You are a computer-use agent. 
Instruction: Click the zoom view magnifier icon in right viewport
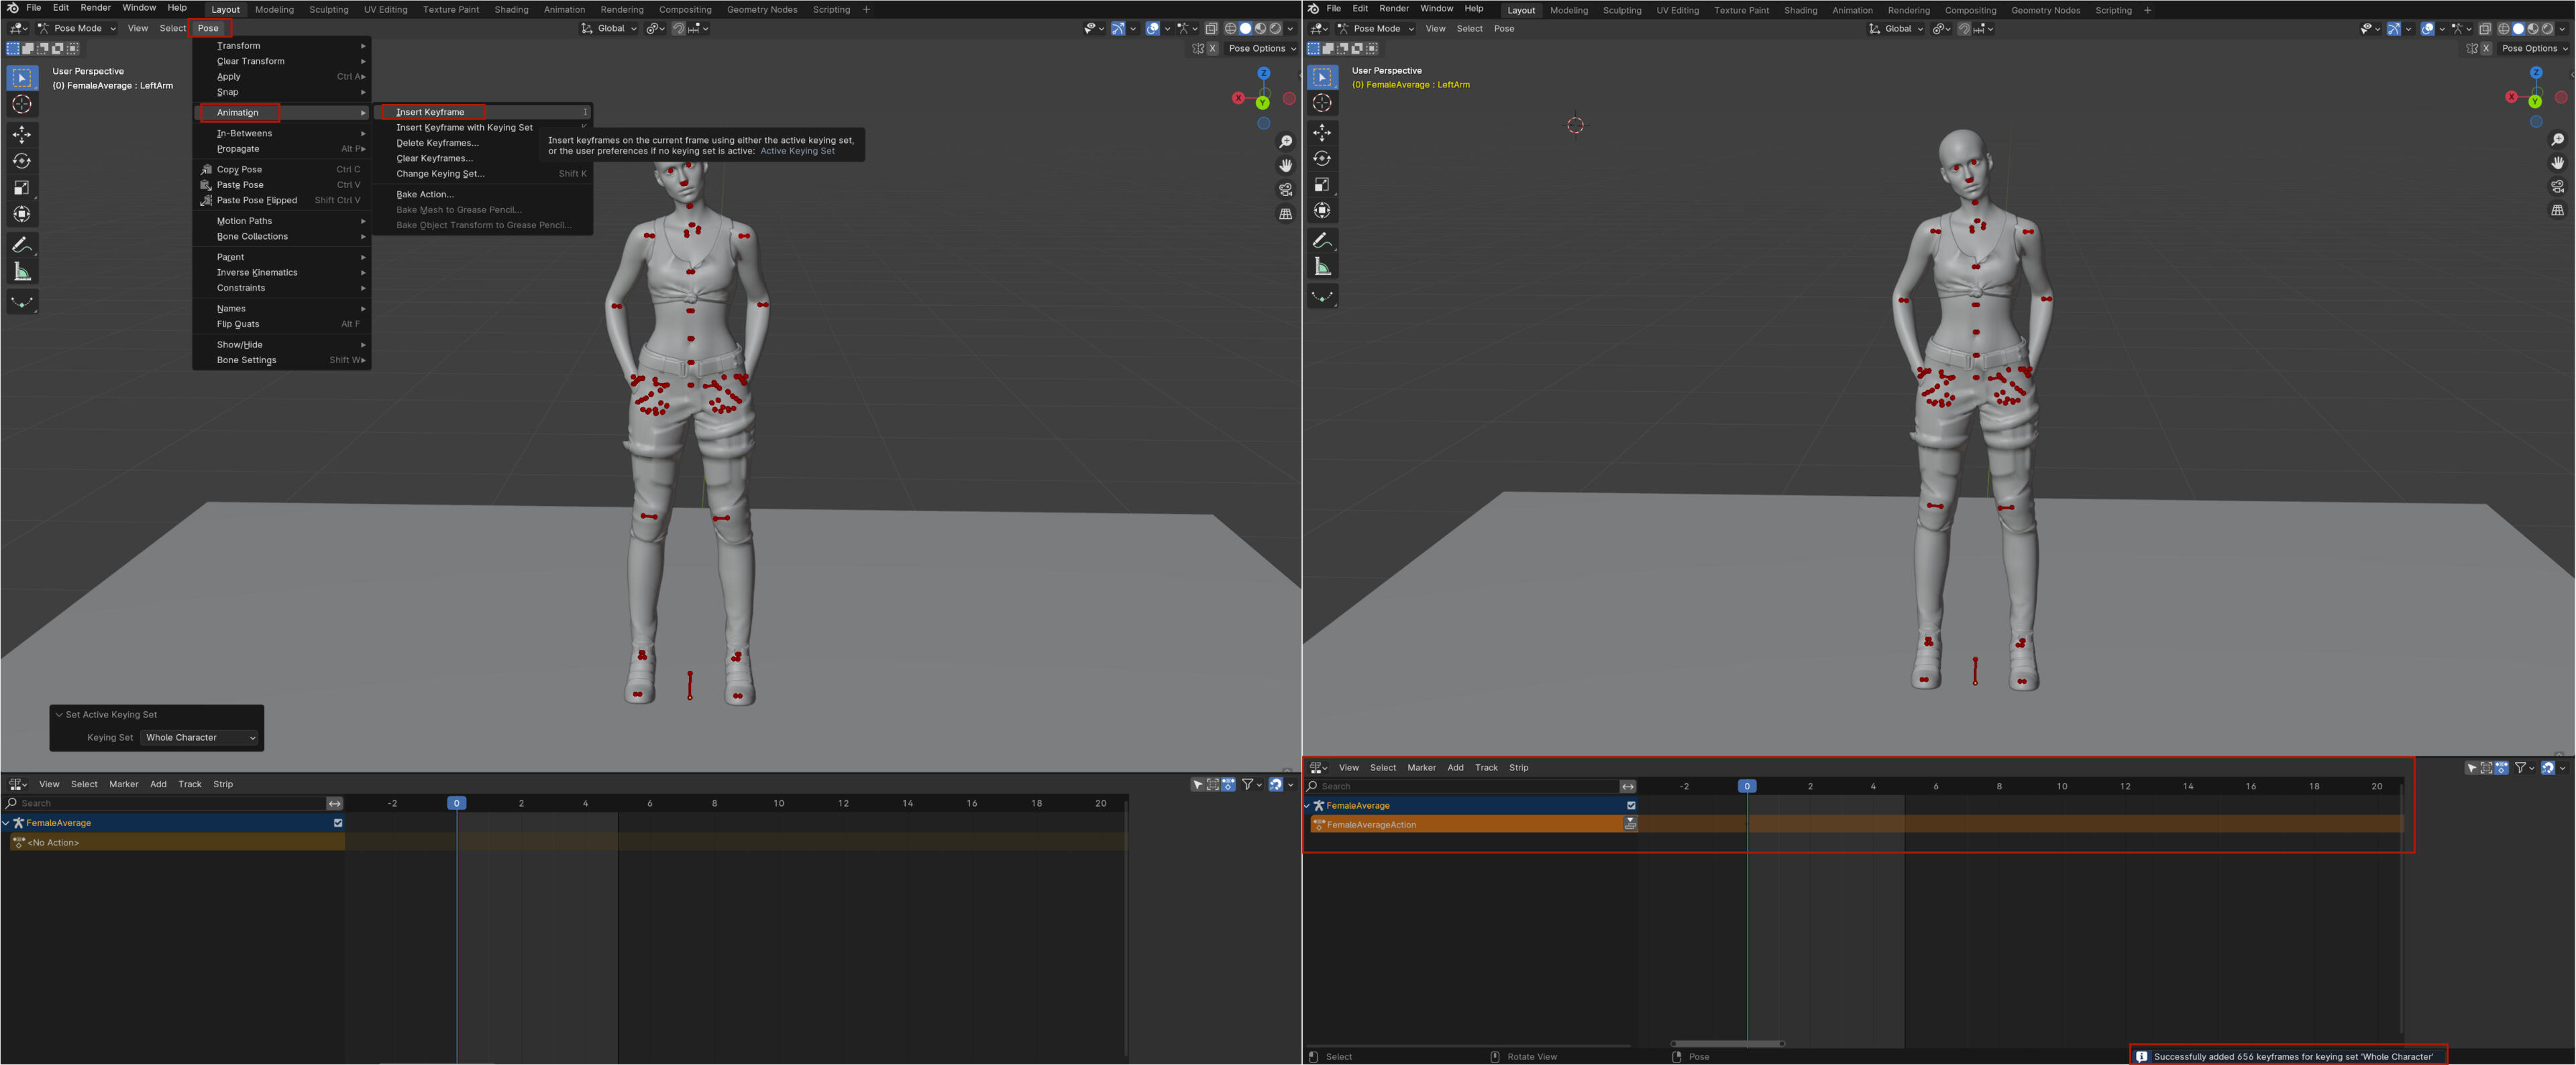(x=2557, y=140)
